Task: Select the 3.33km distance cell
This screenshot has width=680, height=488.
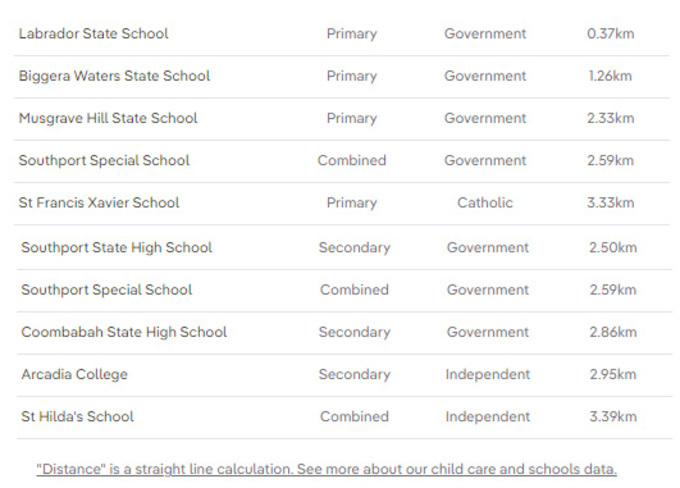Action: click(610, 202)
